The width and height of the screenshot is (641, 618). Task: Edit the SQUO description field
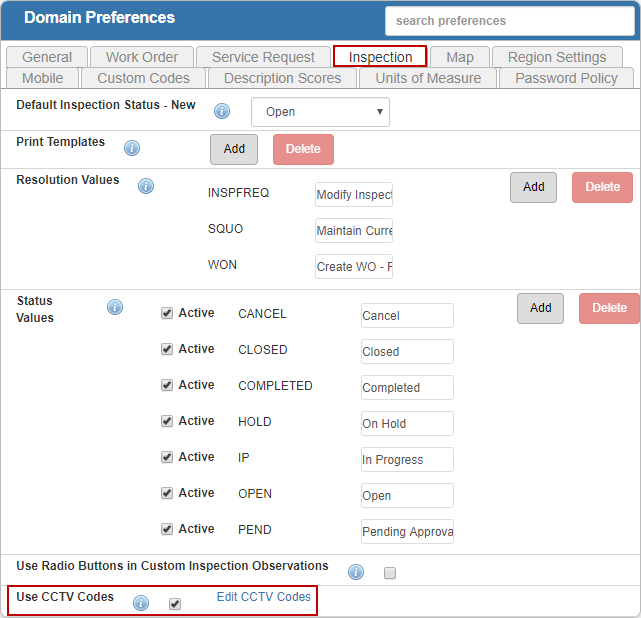[x=354, y=231]
